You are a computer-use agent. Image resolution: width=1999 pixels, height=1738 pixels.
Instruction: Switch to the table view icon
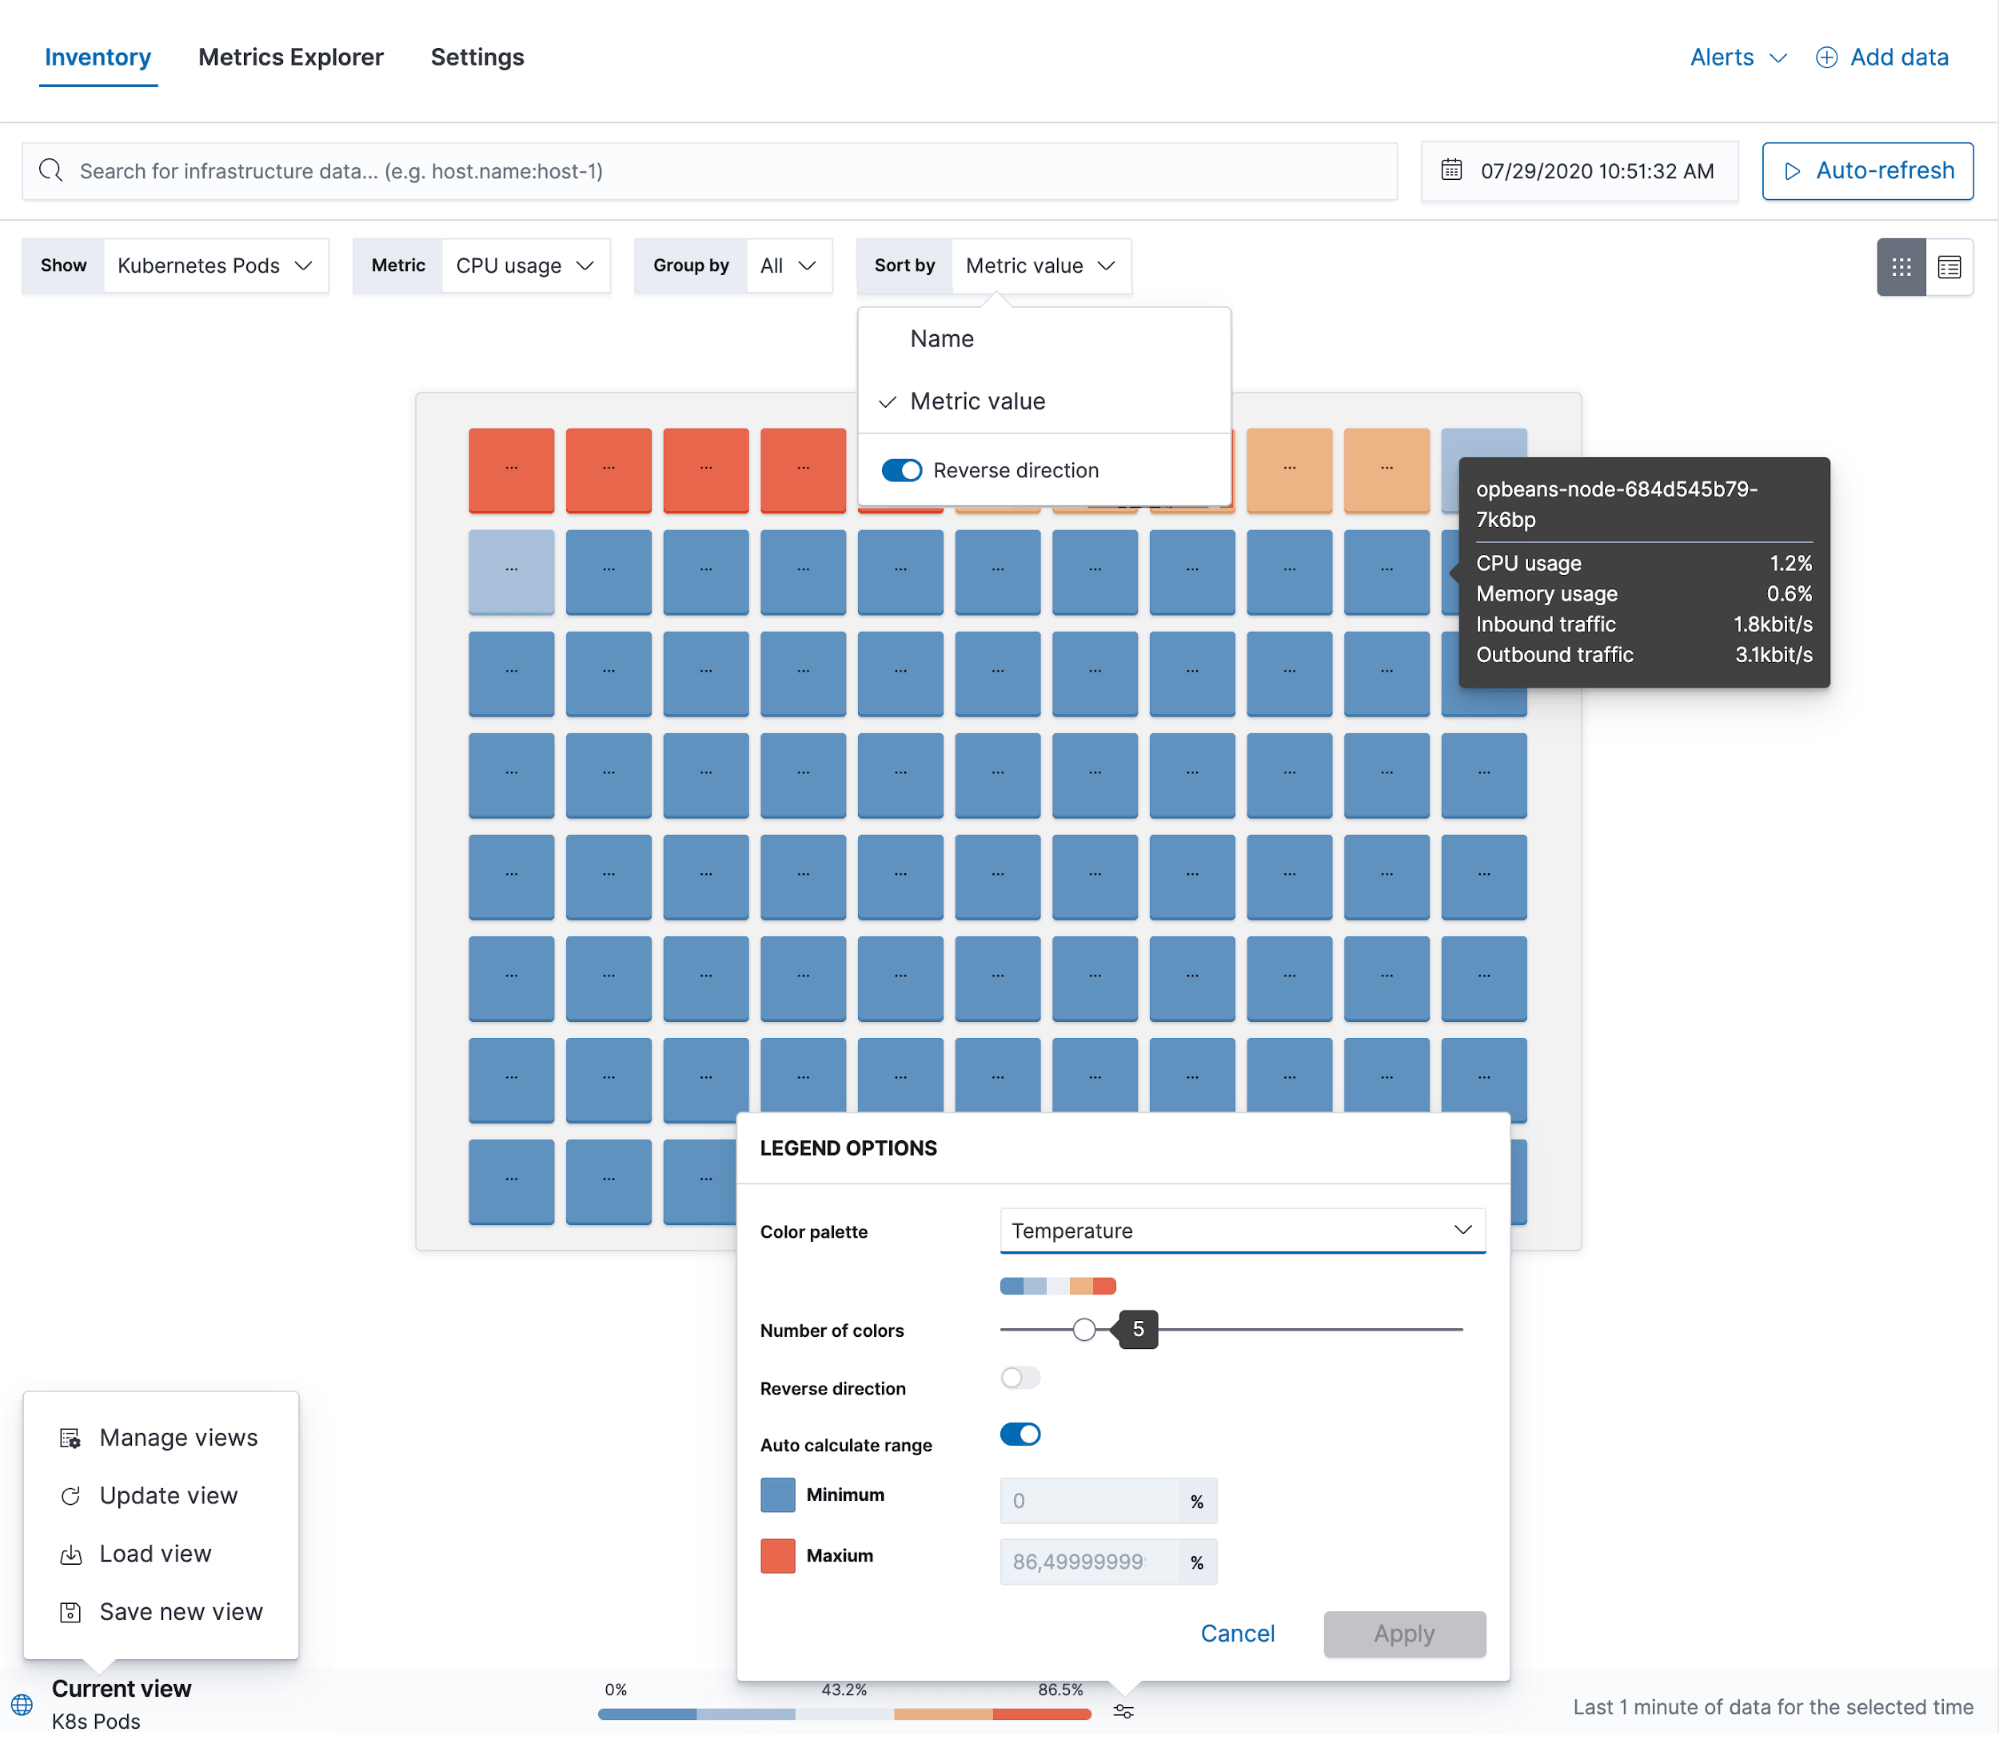point(1949,267)
